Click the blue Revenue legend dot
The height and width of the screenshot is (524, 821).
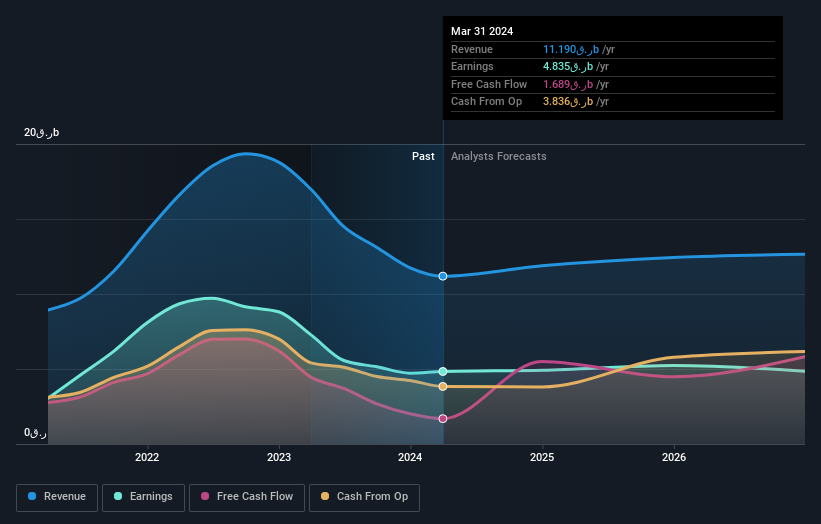tap(32, 496)
